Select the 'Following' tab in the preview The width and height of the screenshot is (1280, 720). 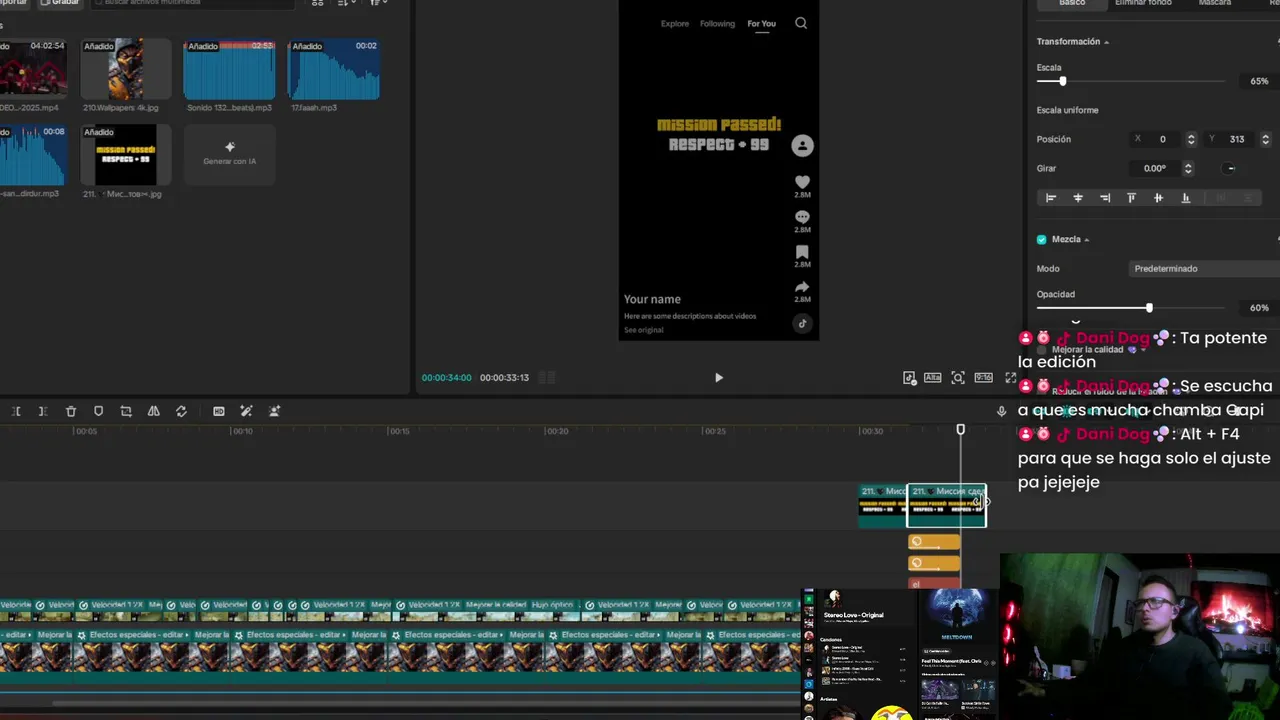click(717, 24)
